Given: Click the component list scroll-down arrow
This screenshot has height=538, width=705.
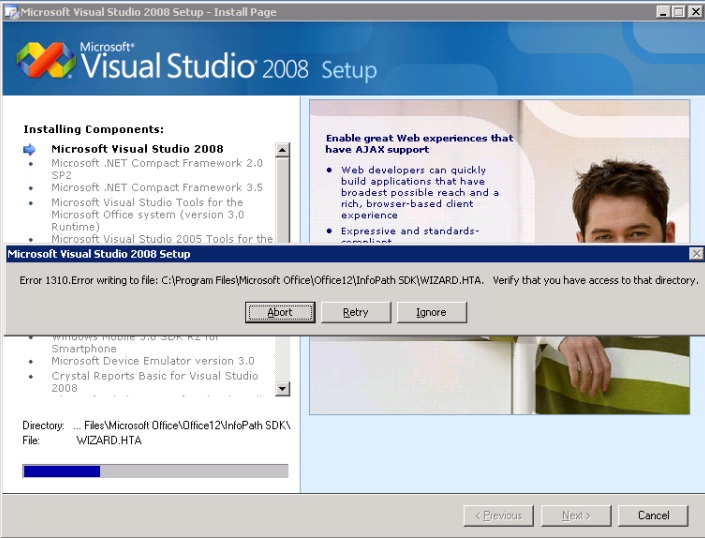Looking at the screenshot, I should (282, 388).
